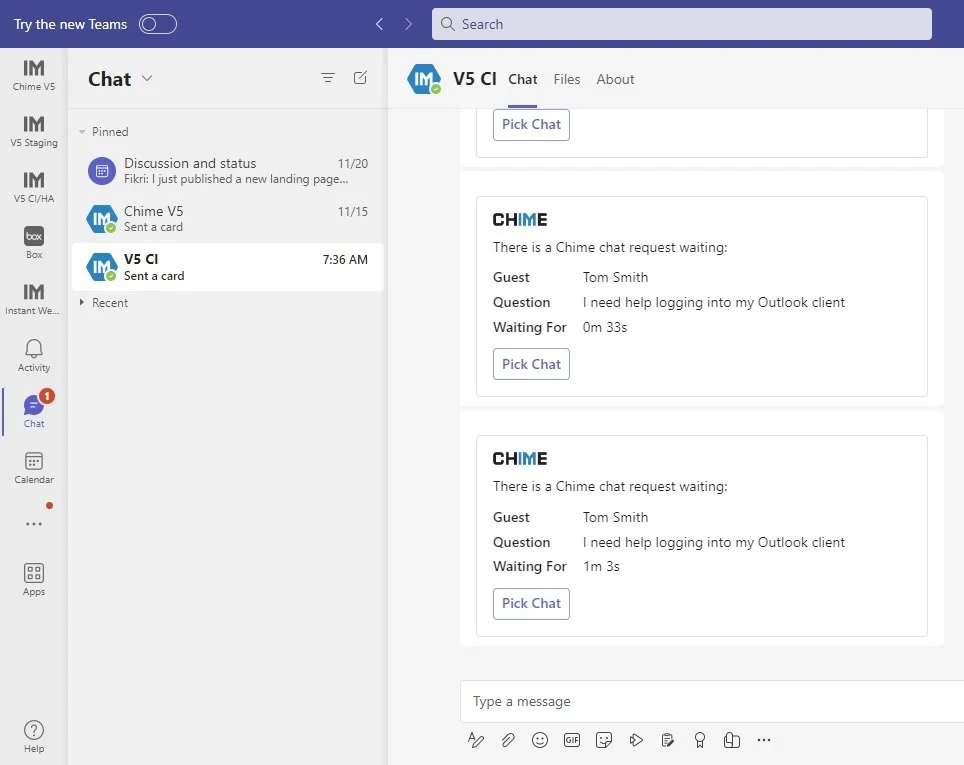This screenshot has width=964, height=765.
Task: Start a new chat with the compose icon
Action: click(x=360, y=77)
